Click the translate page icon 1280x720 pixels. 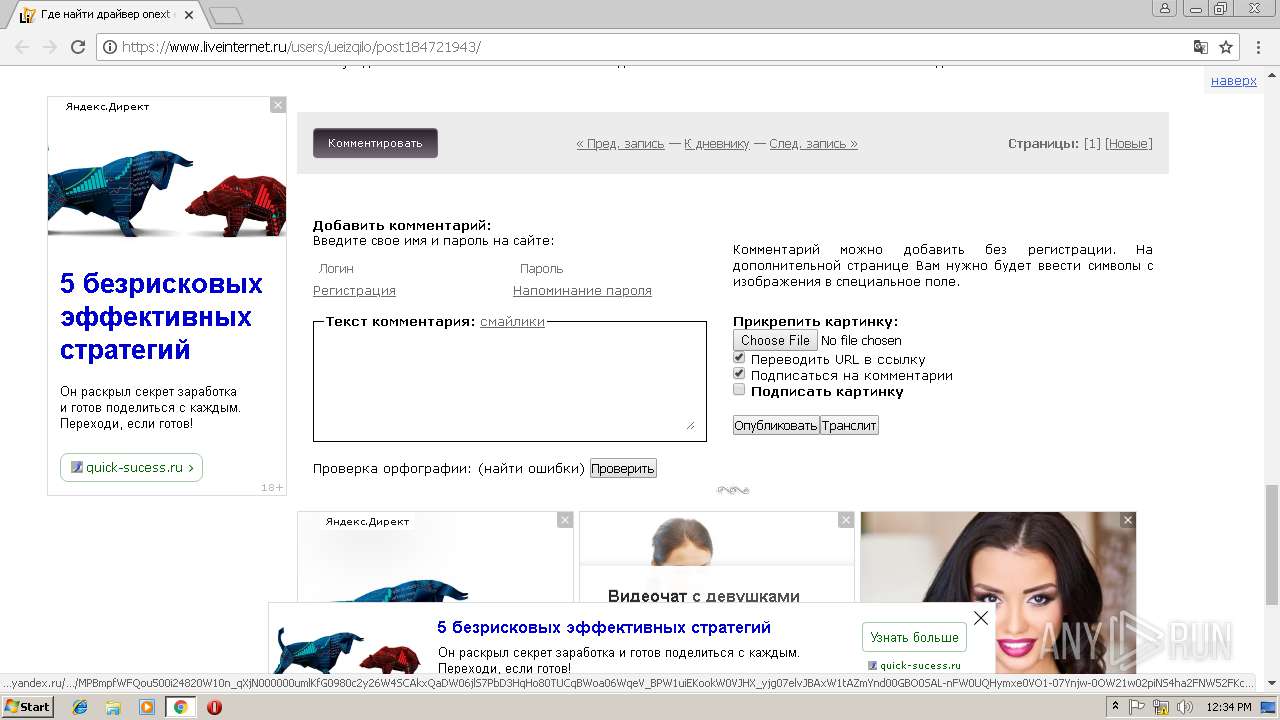coord(1201,47)
